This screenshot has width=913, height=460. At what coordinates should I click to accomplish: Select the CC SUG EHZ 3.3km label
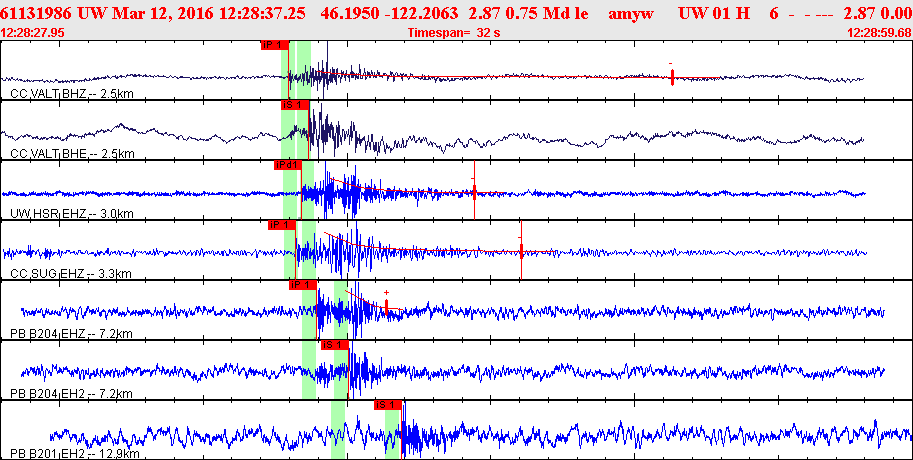71,274
